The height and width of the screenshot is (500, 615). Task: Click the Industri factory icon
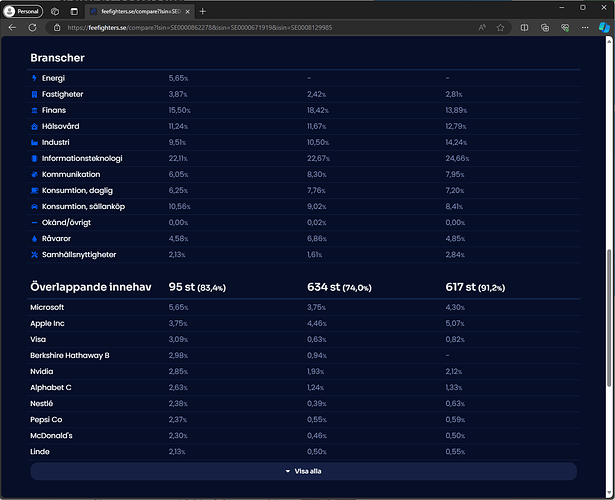tap(35, 142)
